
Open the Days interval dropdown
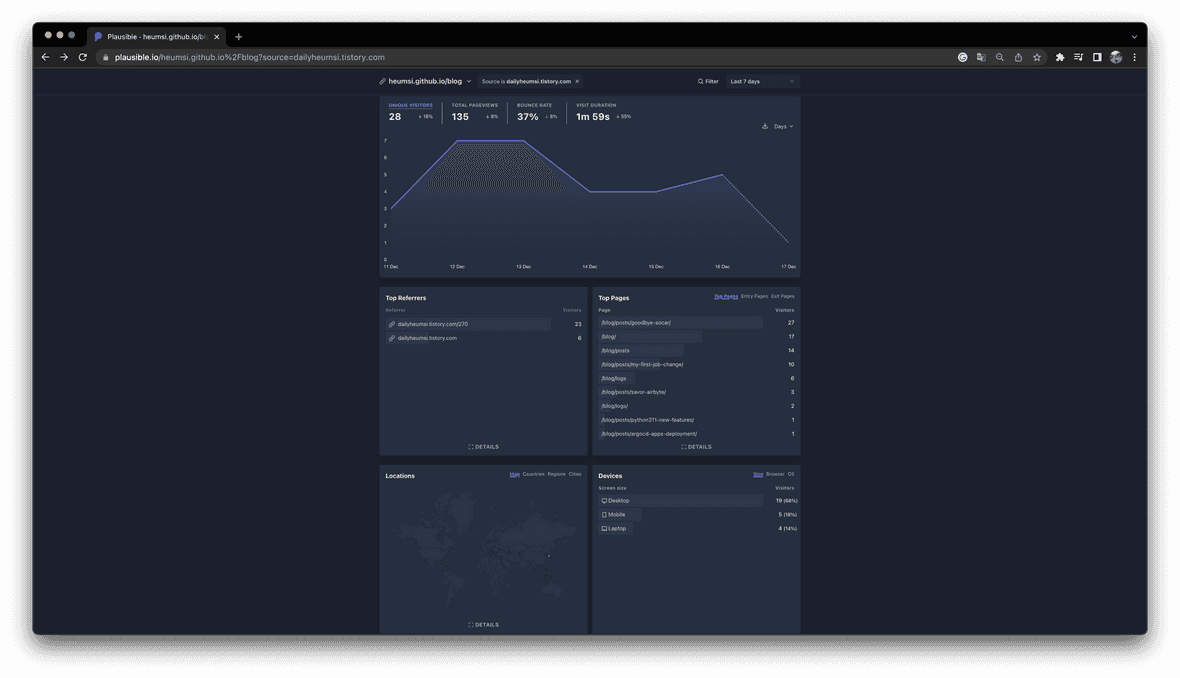pyautogui.click(x=783, y=126)
